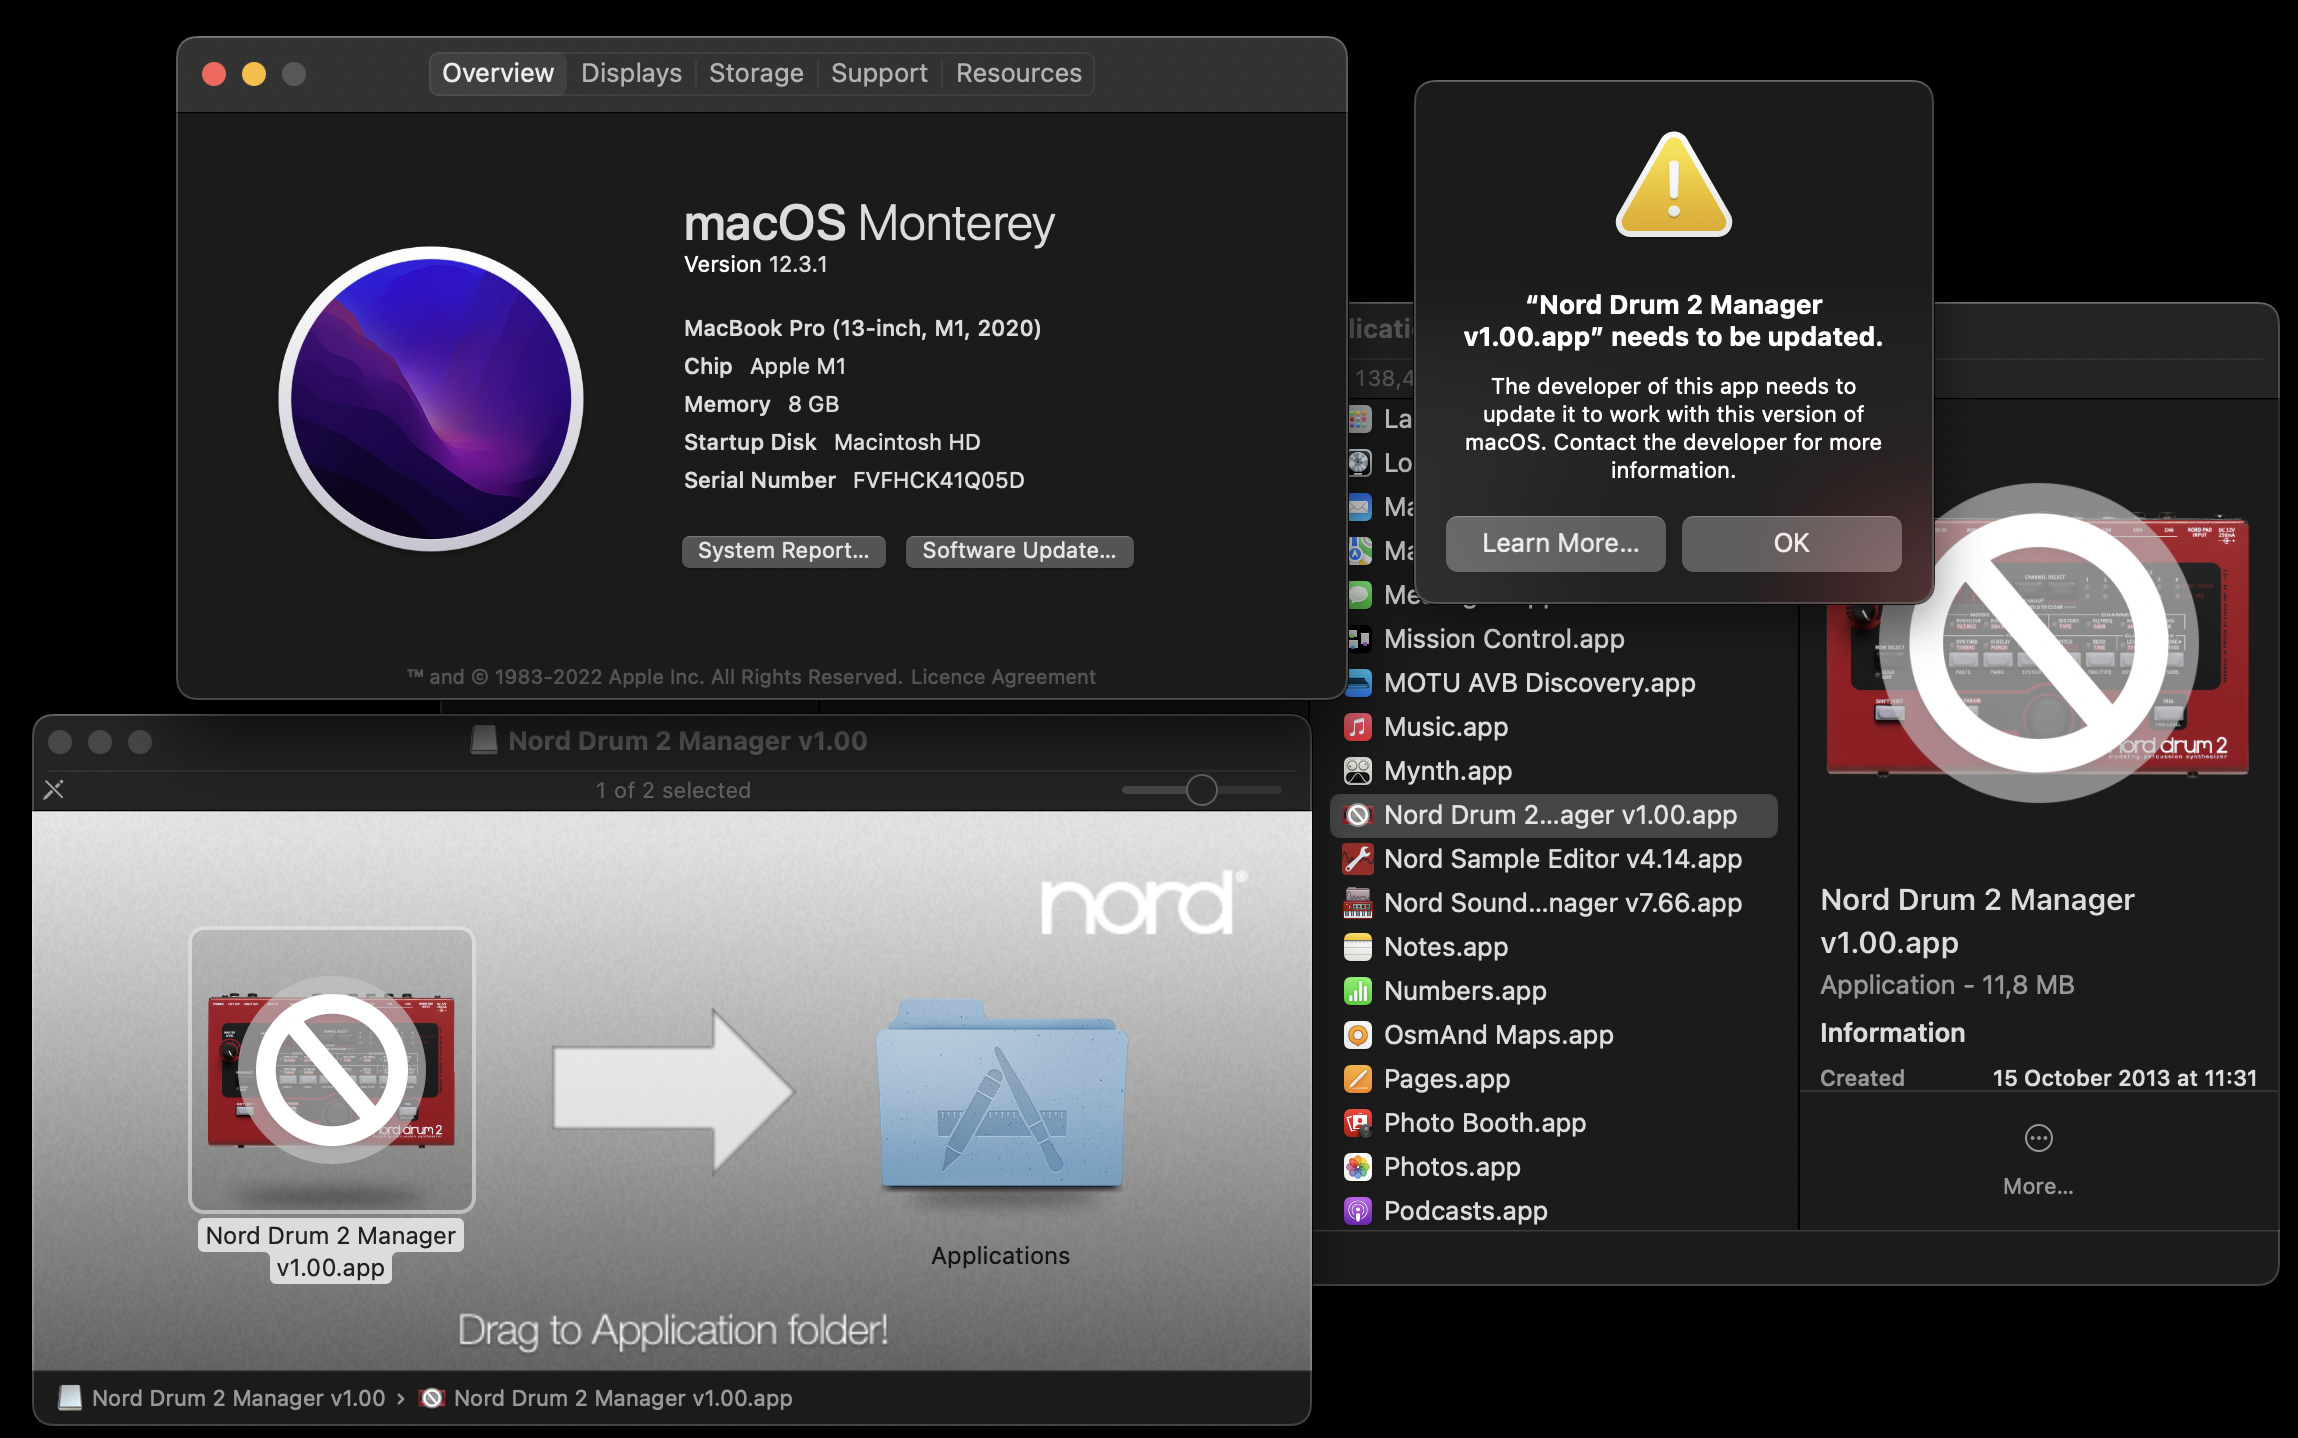Image resolution: width=2298 pixels, height=1438 pixels.
Task: Select OsmAnd Maps.app row
Action: pyautogui.click(x=1554, y=1035)
